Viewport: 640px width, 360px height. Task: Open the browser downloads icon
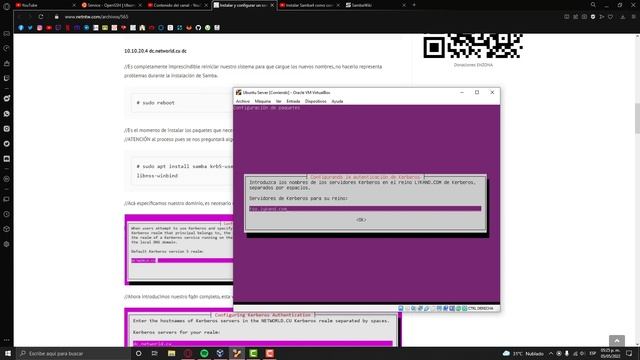click(623, 17)
